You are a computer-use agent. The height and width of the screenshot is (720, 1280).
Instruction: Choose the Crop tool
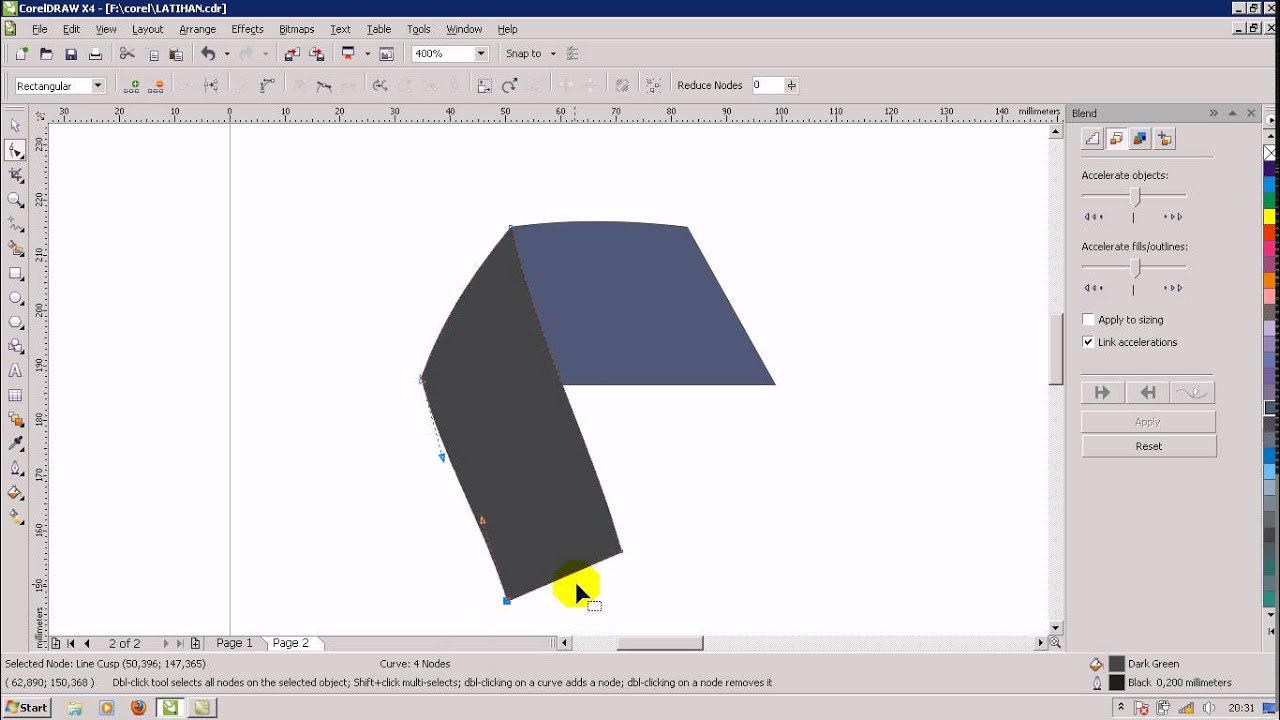coord(15,175)
